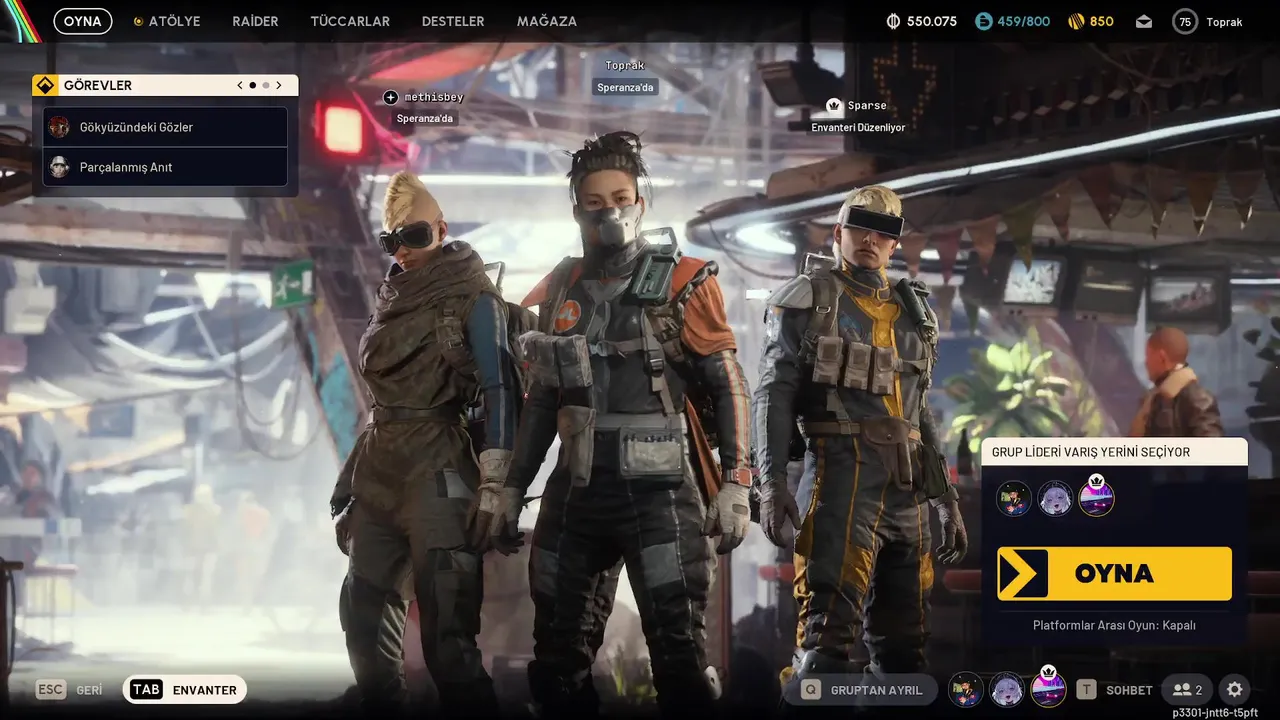Click the yellow dot icon beside ATÖLYE

point(138,21)
